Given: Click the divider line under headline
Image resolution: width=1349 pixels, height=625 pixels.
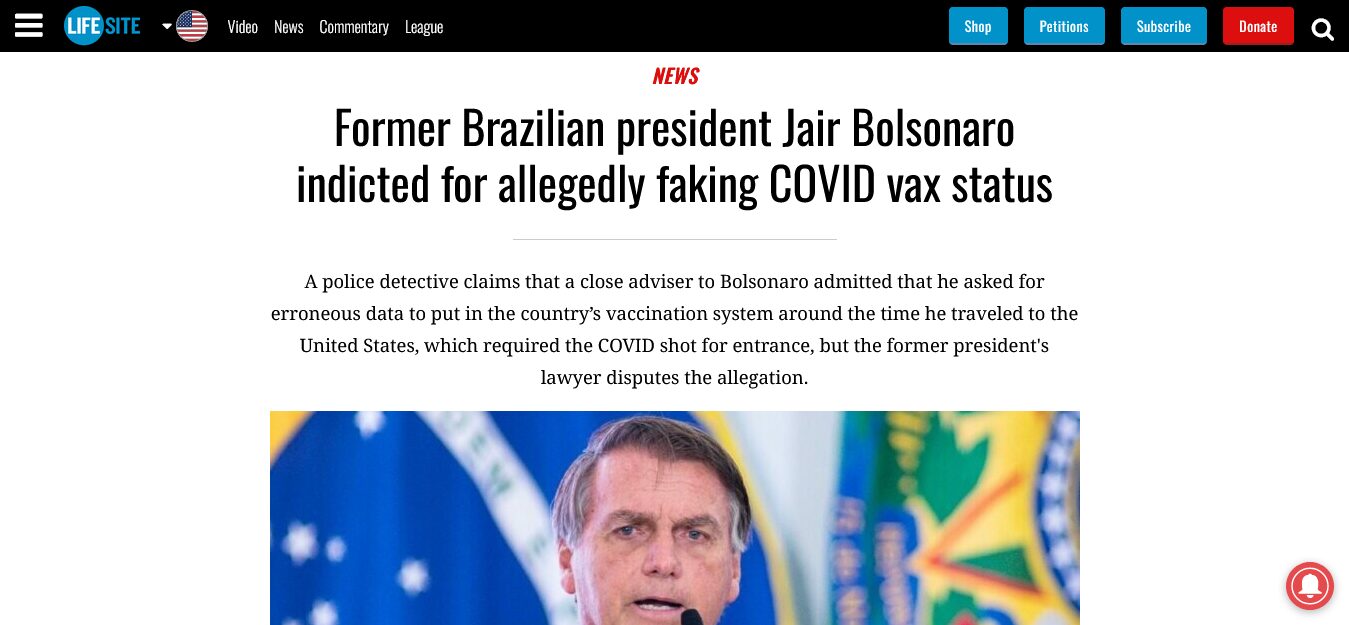Looking at the screenshot, I should (674, 240).
